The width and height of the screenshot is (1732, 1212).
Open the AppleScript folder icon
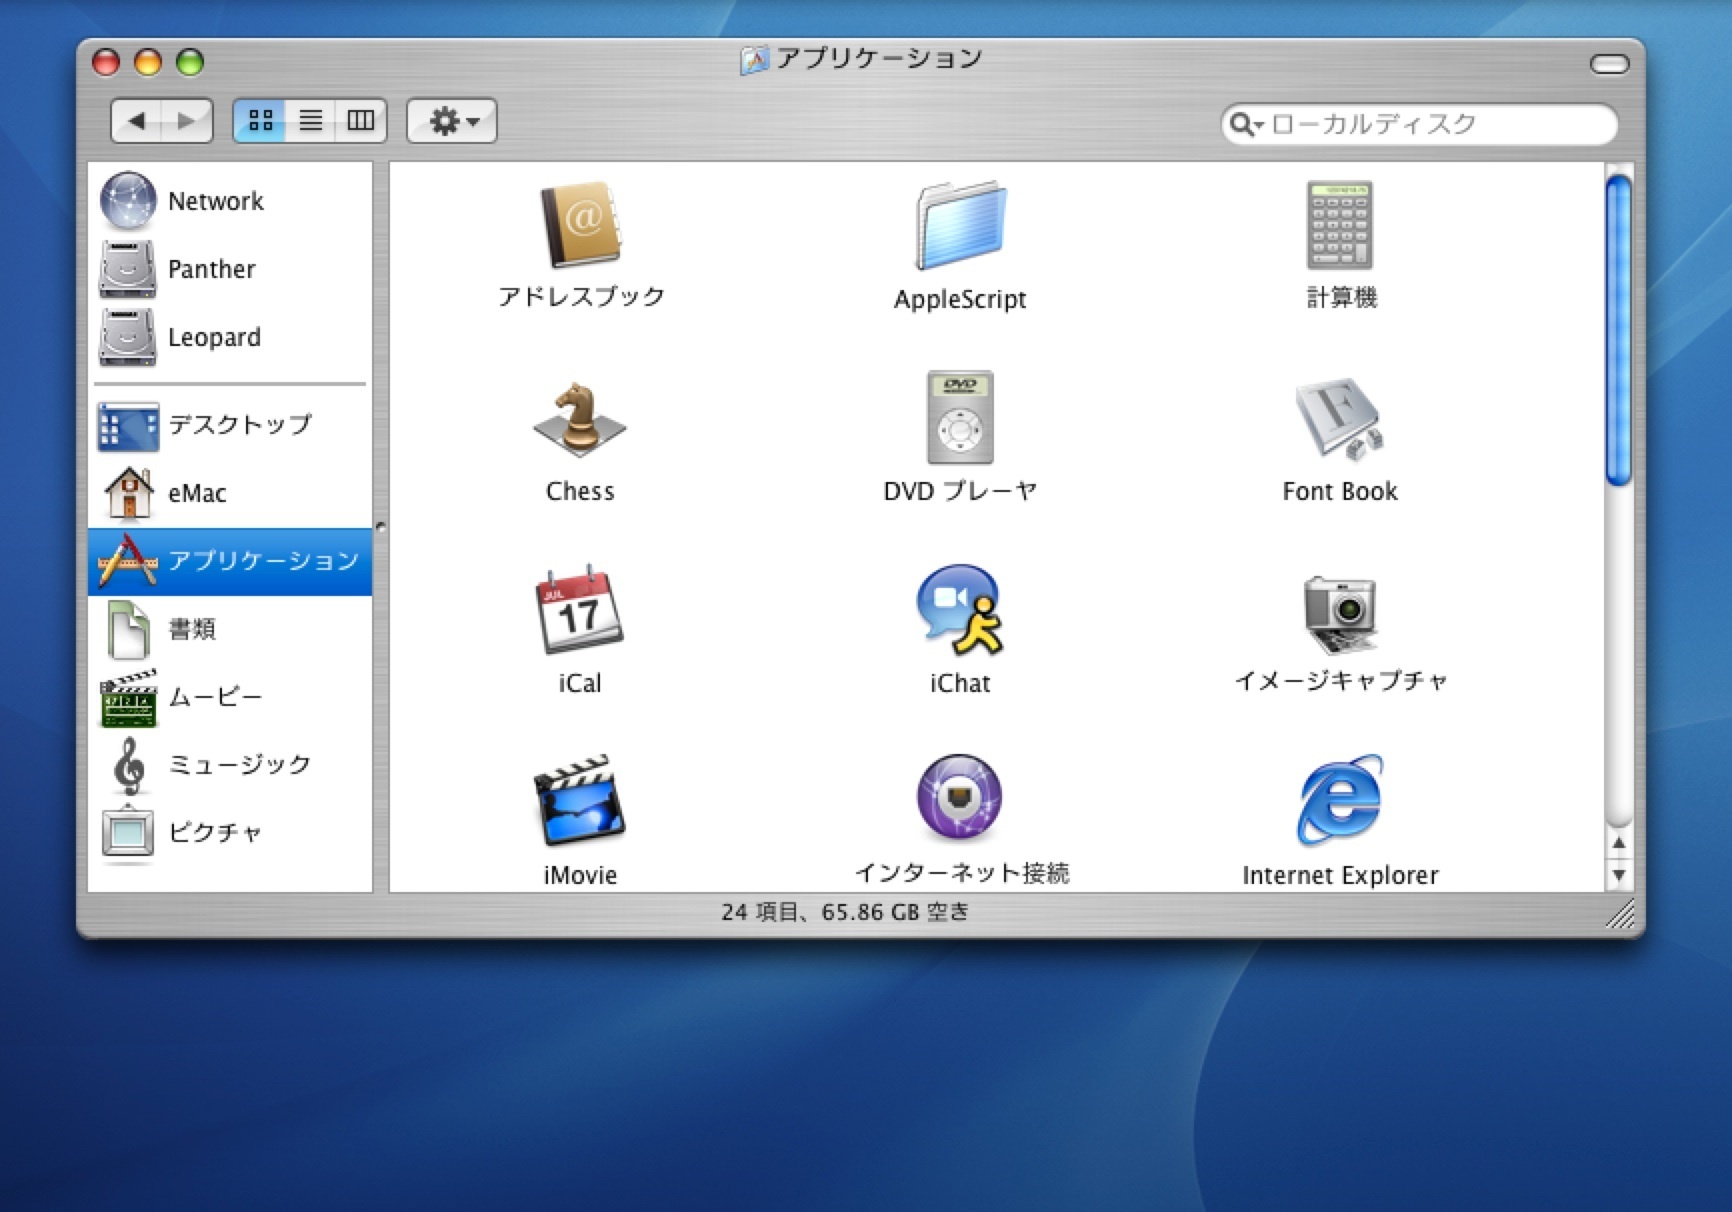(960, 225)
